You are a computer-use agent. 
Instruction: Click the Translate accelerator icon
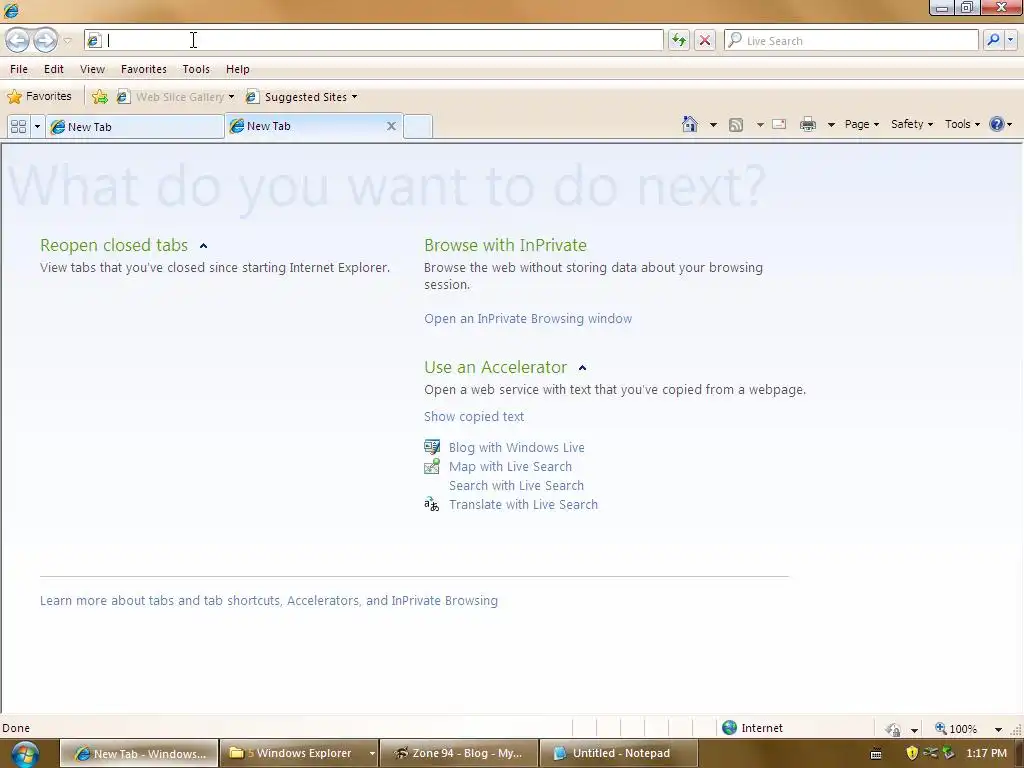click(432, 504)
